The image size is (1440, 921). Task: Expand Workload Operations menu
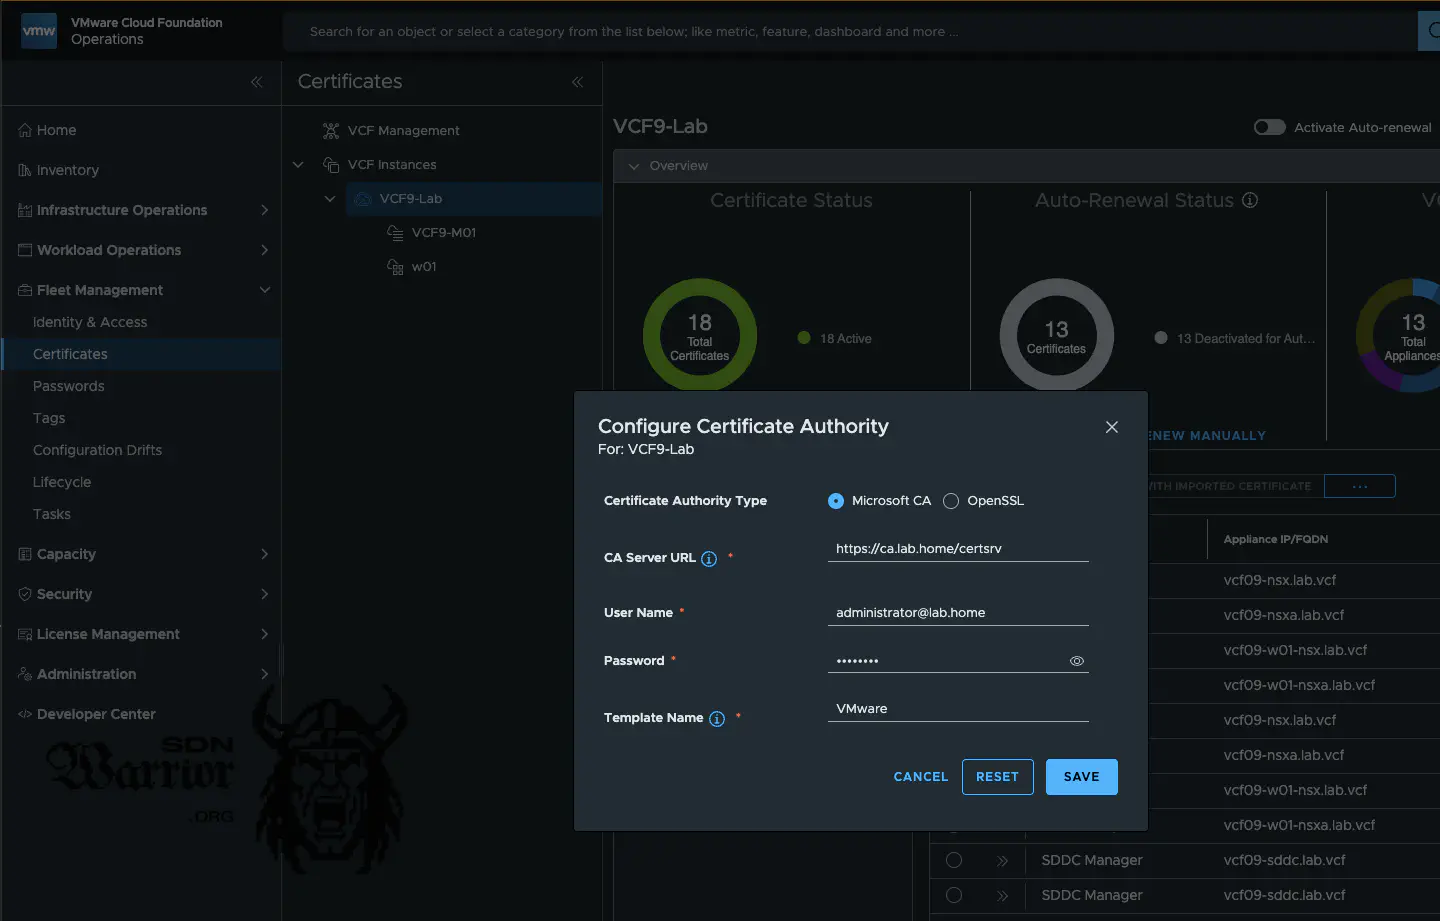pos(265,250)
